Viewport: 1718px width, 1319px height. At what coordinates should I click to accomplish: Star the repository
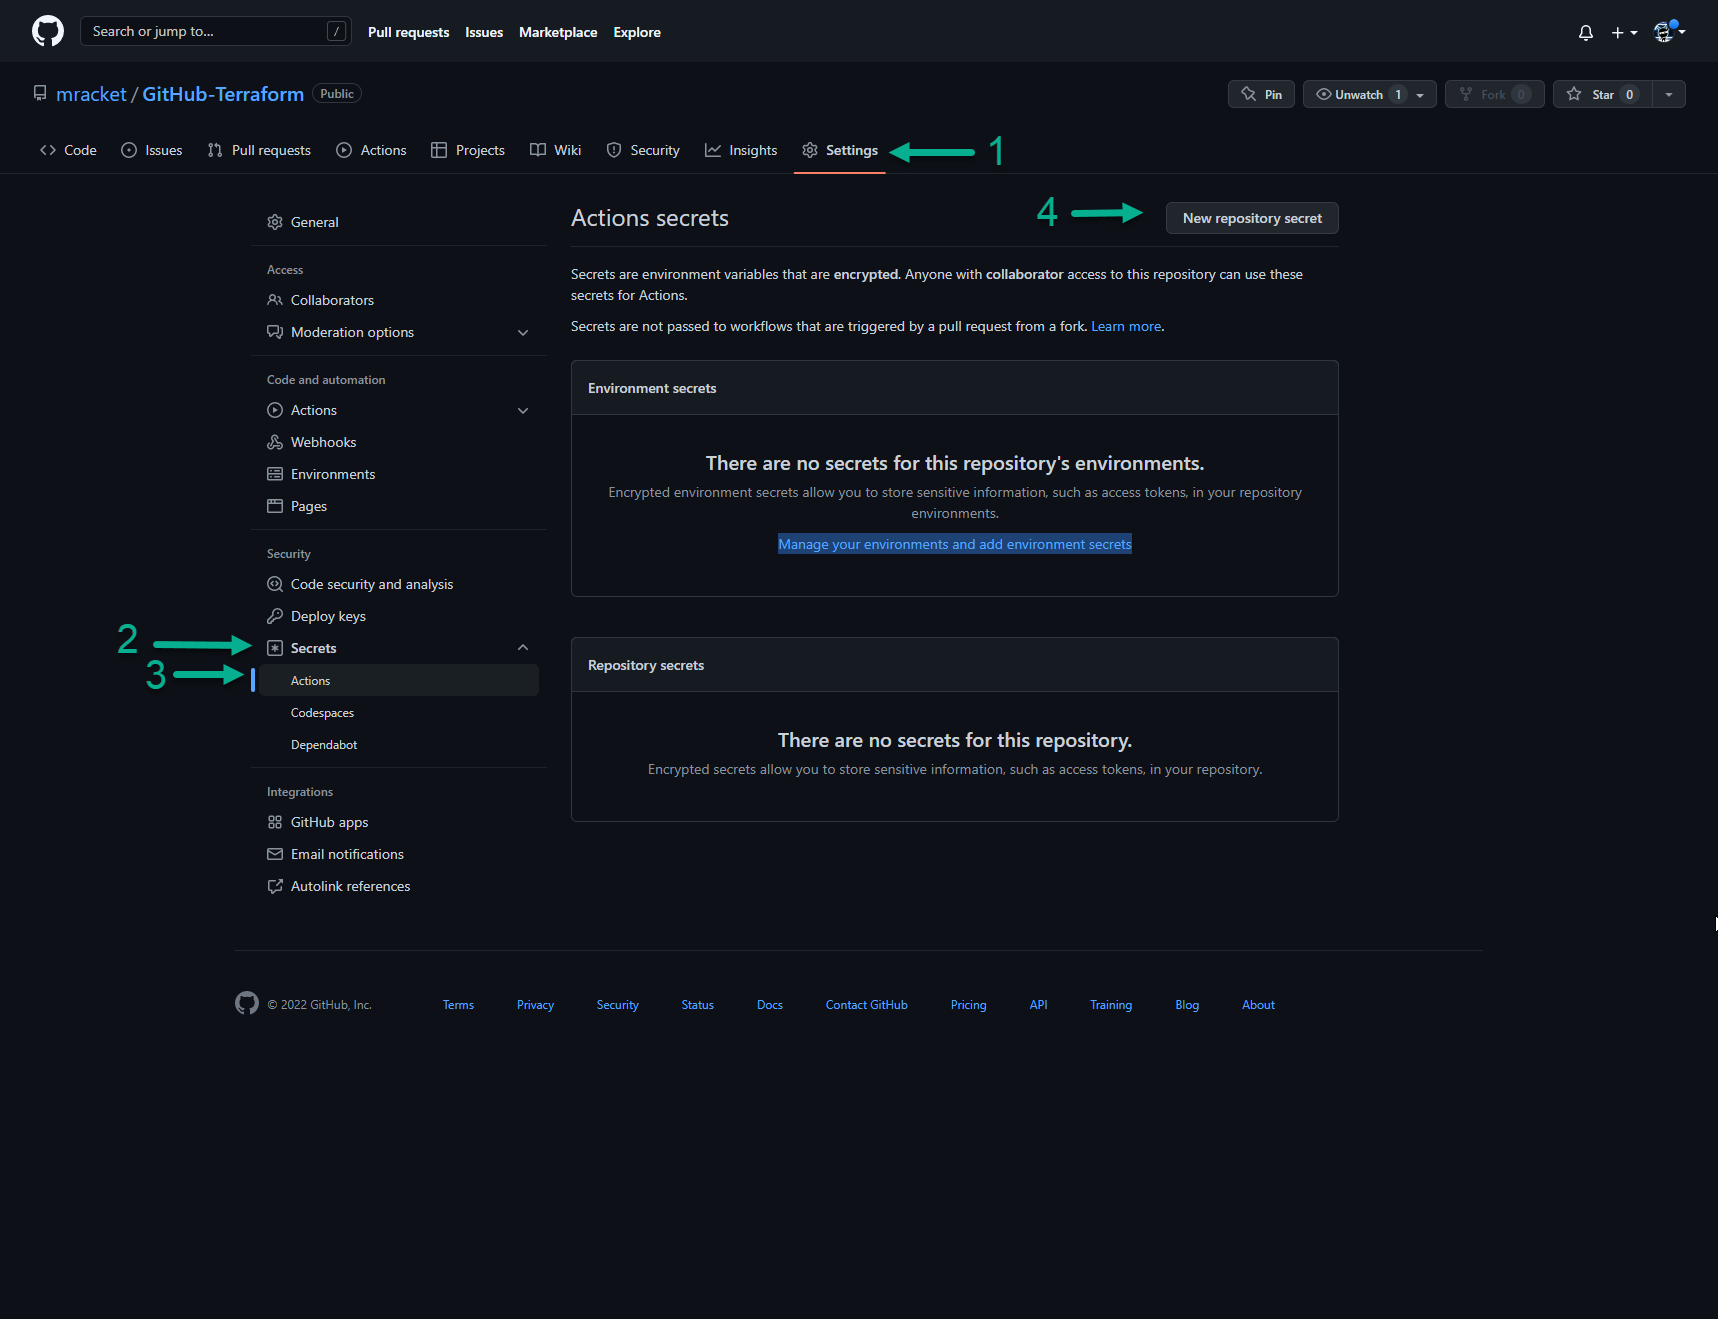tap(1602, 94)
